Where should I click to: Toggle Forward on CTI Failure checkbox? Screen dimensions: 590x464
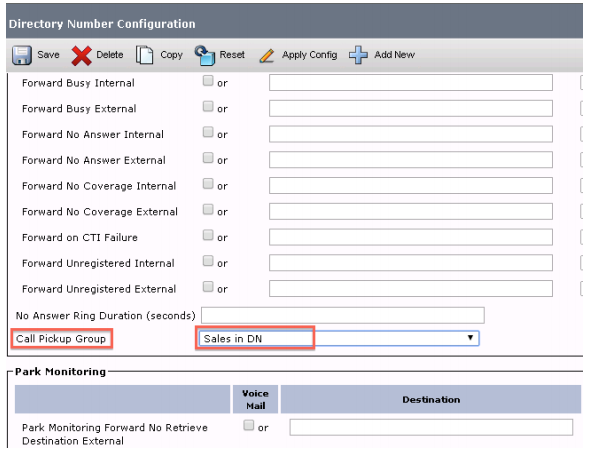tap(208, 235)
